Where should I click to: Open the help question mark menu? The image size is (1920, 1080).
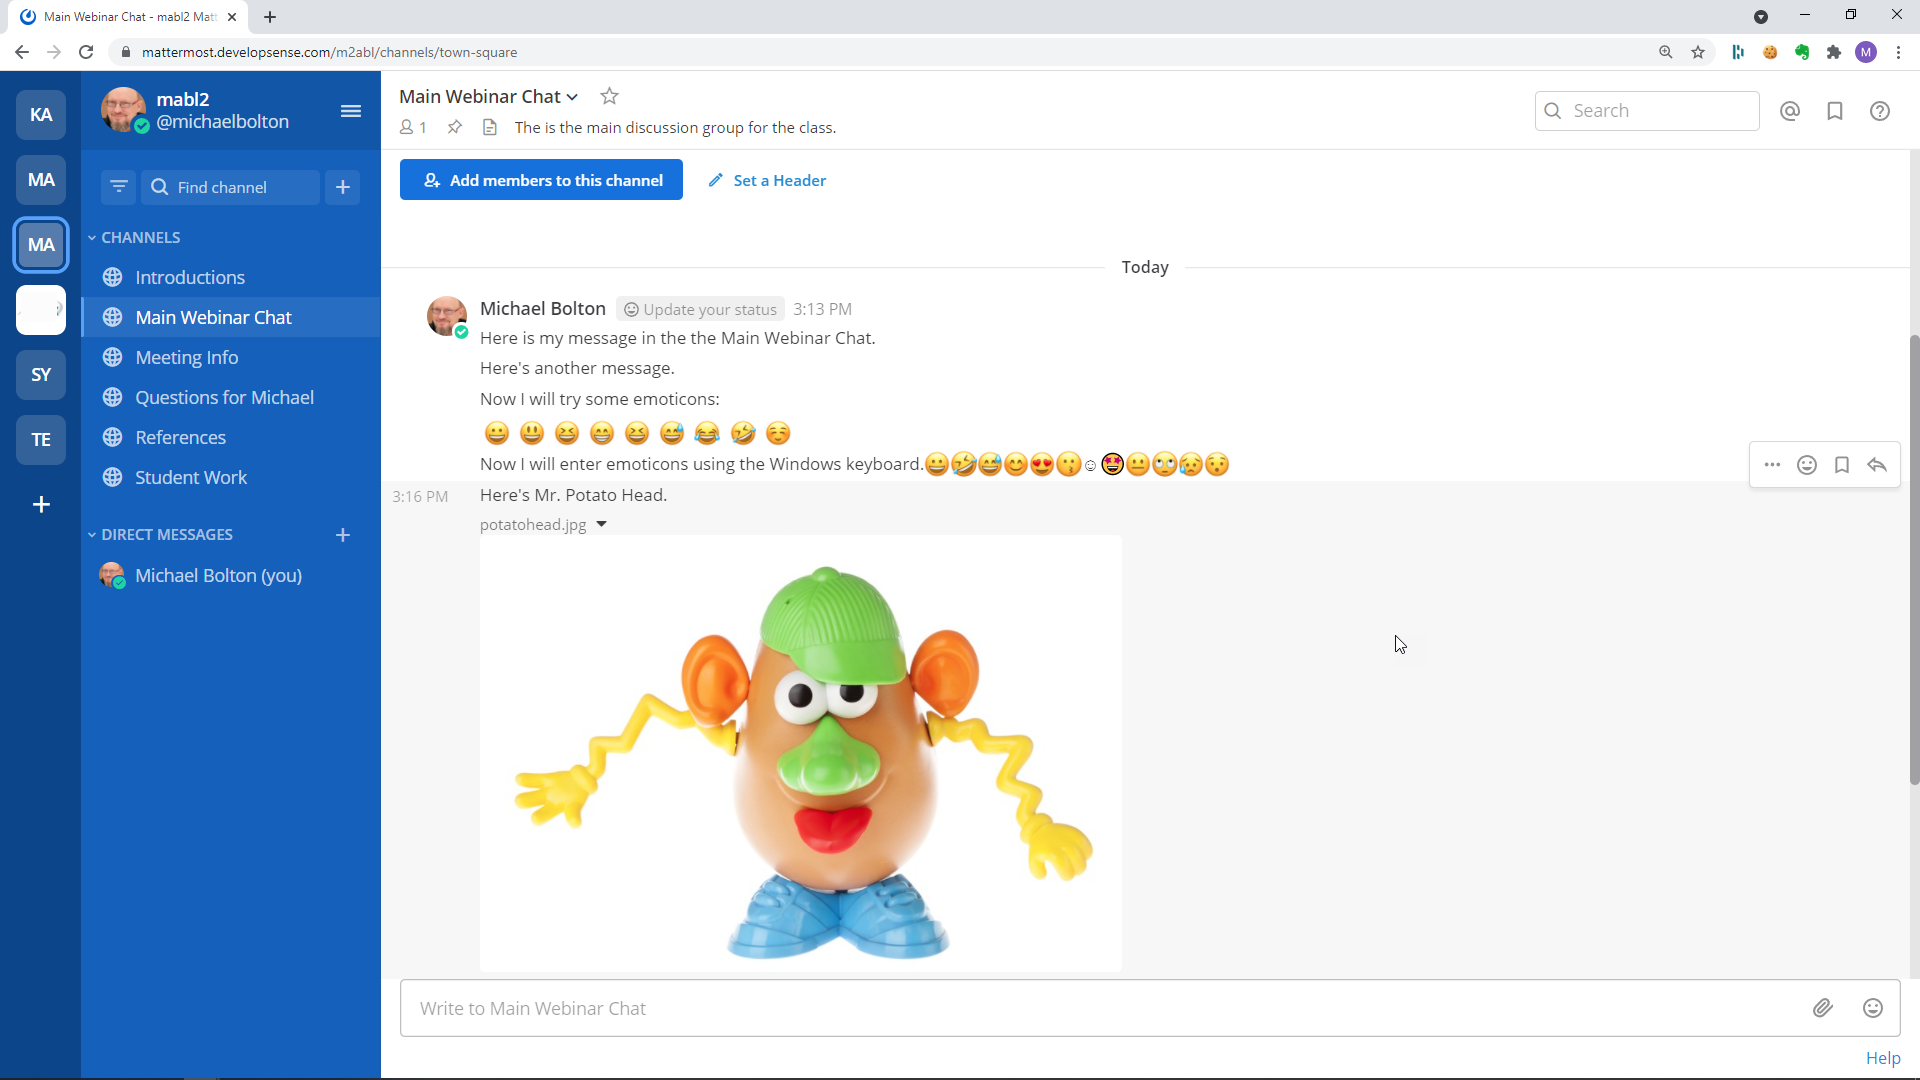pos(1880,111)
